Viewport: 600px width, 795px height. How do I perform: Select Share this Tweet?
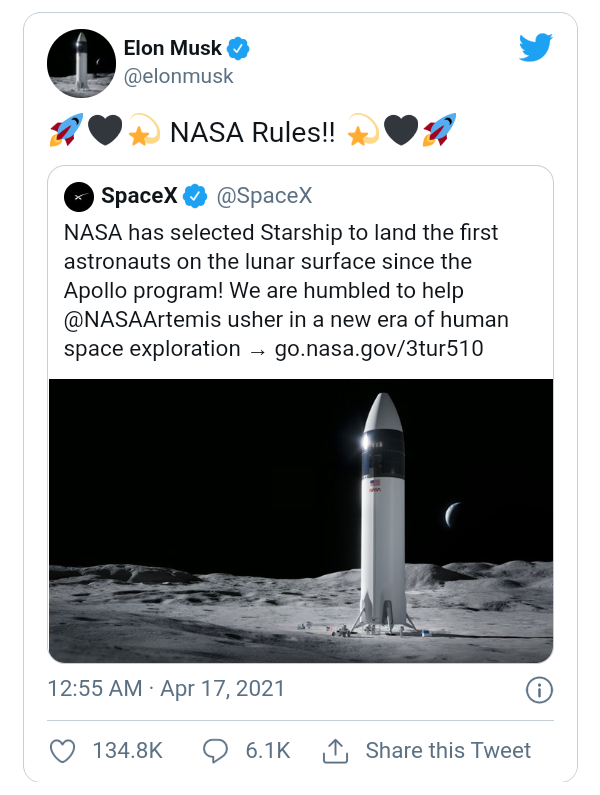click(448, 751)
